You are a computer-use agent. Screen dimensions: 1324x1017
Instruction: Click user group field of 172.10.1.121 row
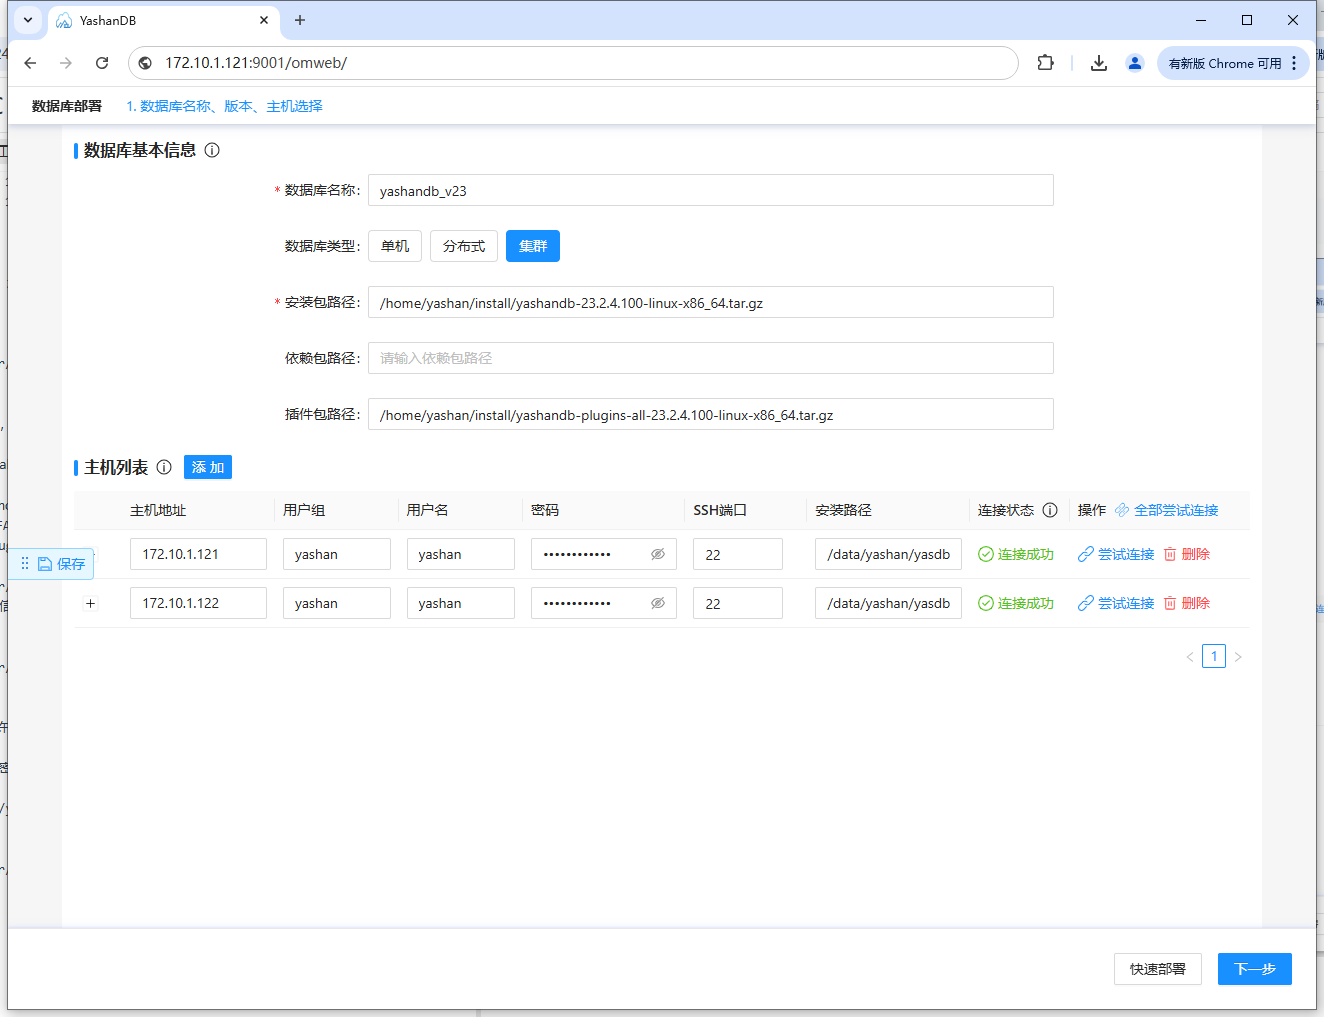click(x=337, y=554)
